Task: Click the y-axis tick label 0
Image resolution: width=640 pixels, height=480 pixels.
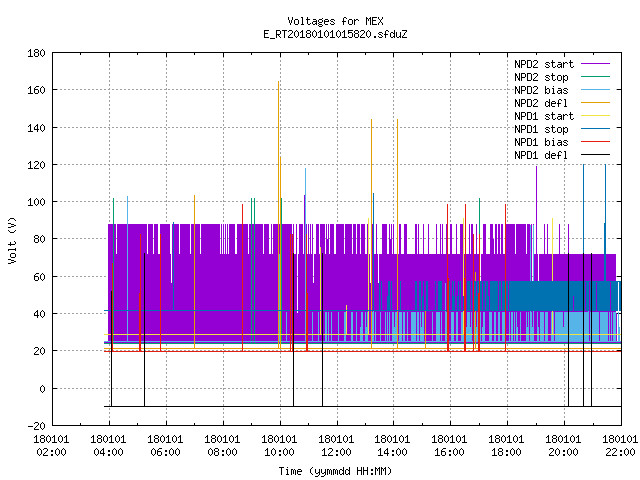Action: (x=42, y=389)
